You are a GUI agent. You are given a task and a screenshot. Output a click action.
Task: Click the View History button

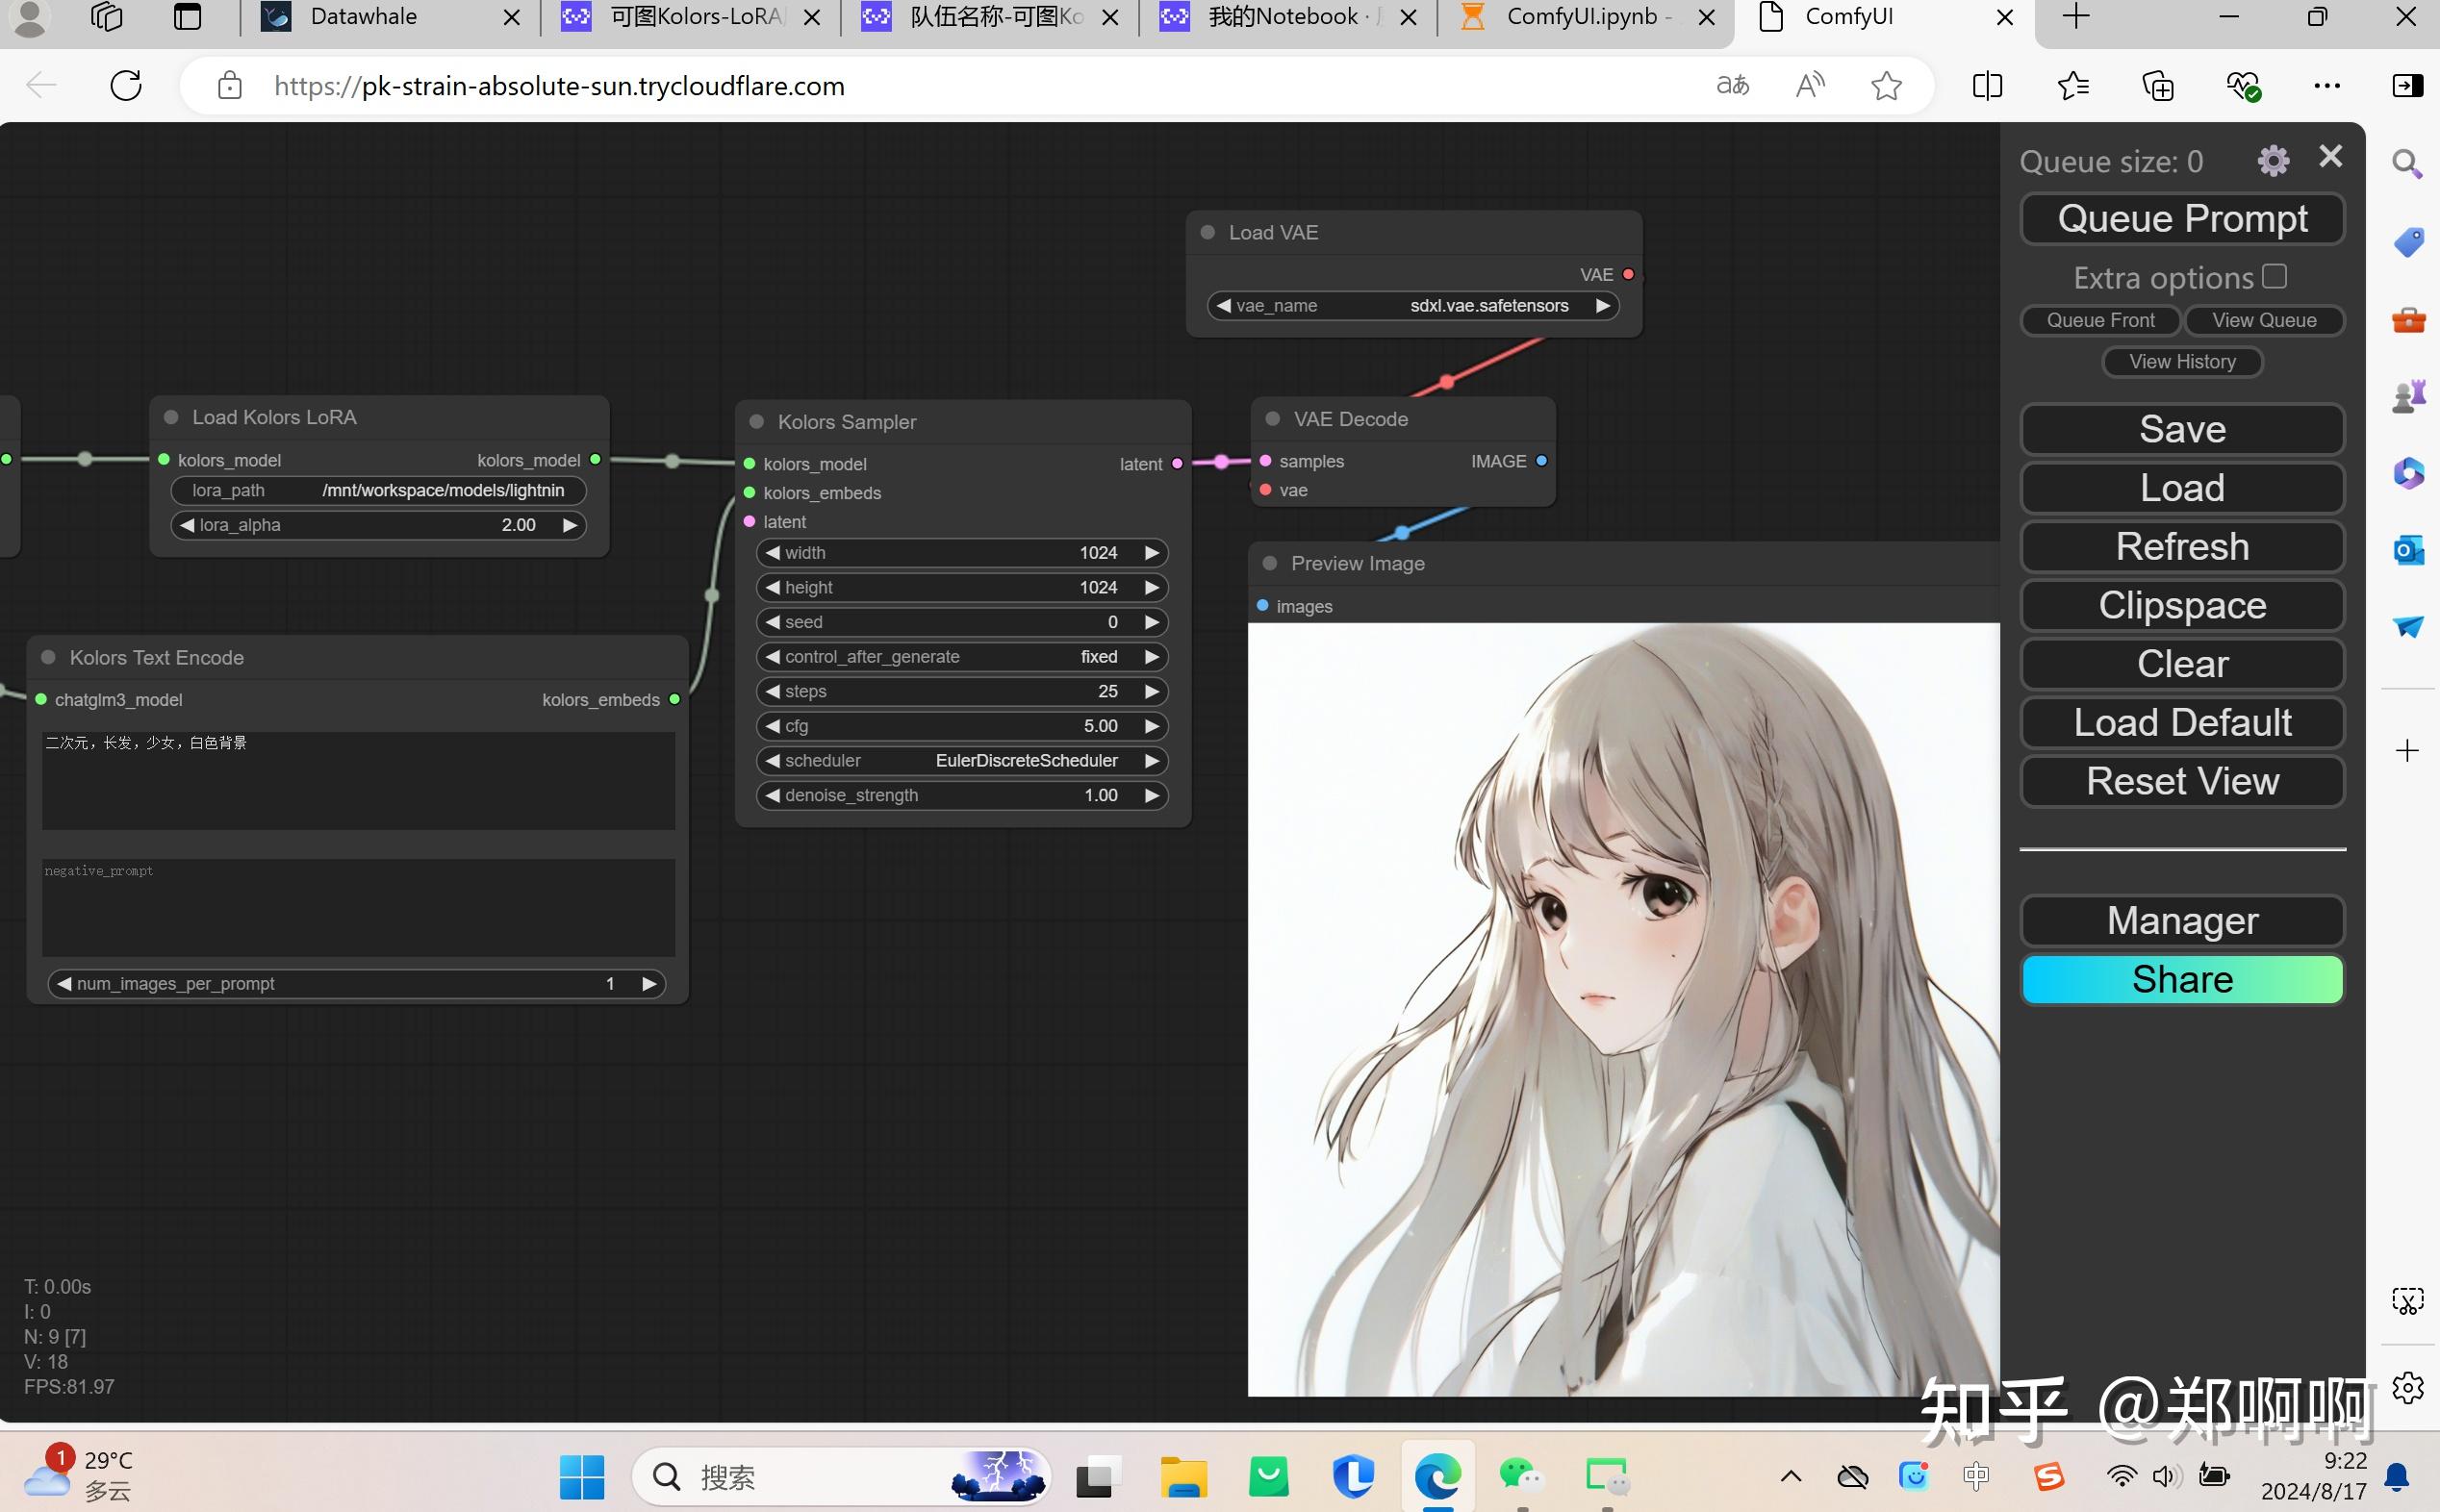pos(2182,362)
